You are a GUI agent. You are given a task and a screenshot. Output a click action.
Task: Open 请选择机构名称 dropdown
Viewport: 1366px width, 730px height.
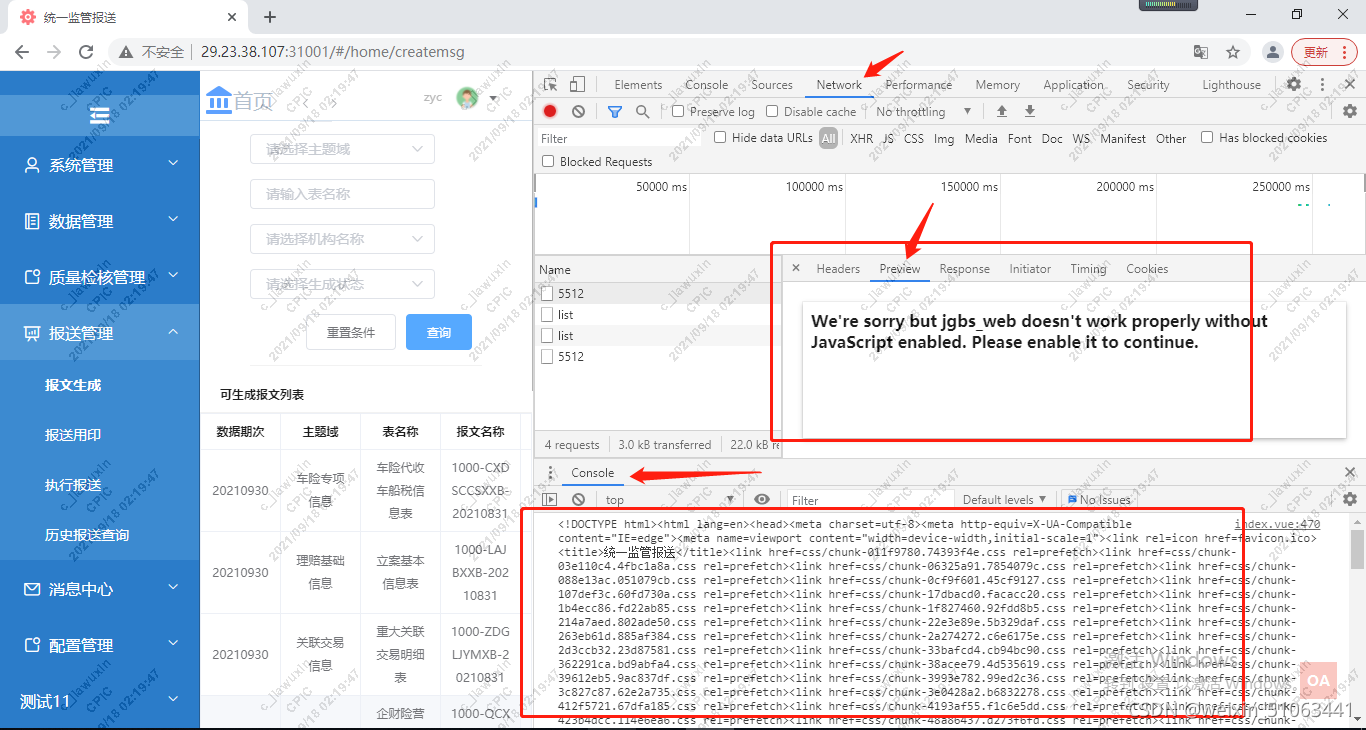(x=342, y=239)
